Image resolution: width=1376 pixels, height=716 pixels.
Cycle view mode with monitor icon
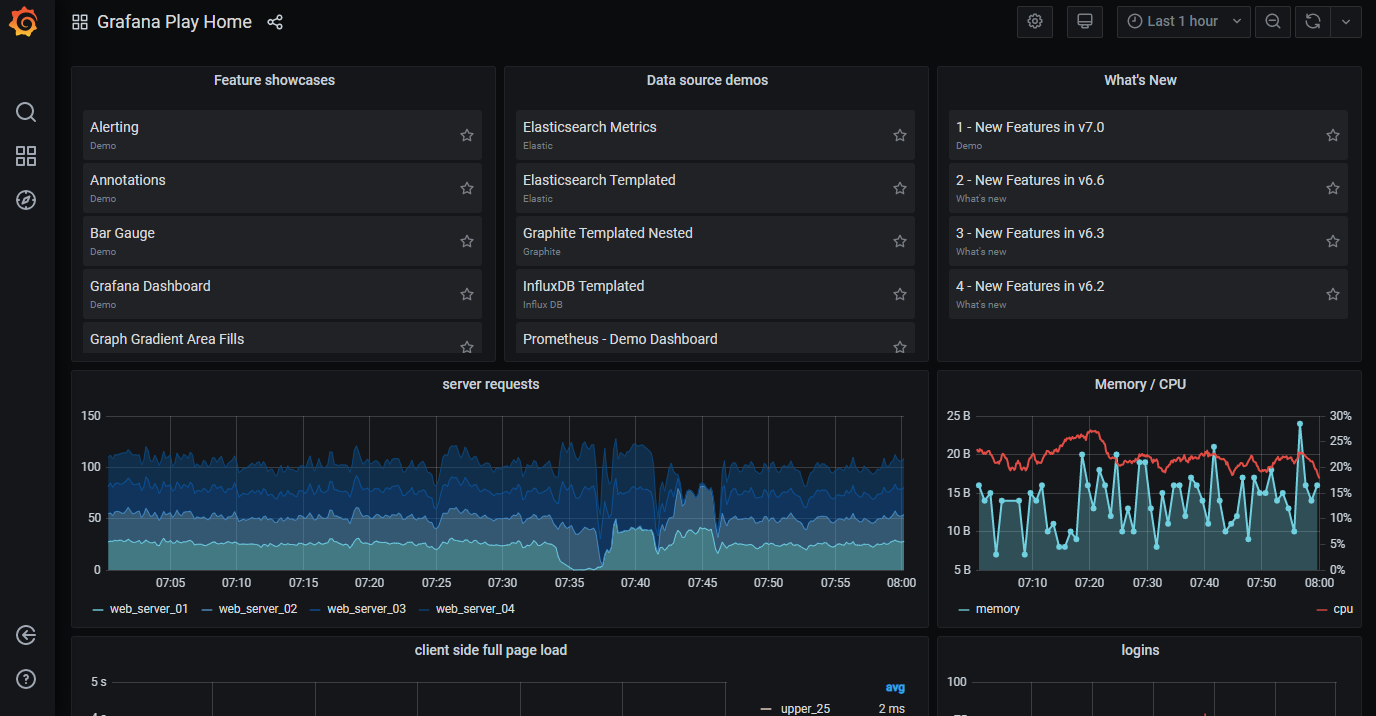(x=1085, y=22)
